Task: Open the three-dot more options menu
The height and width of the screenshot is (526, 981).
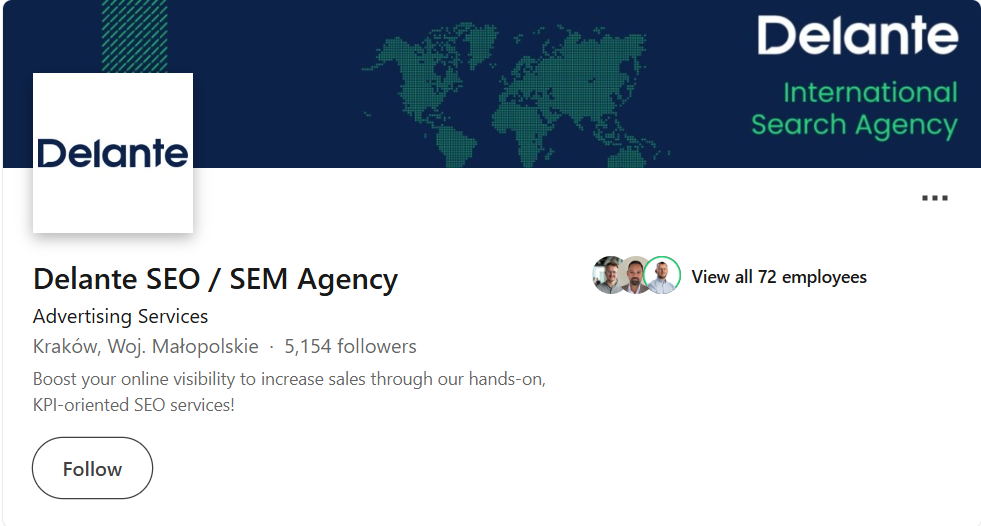Action: pos(934,198)
